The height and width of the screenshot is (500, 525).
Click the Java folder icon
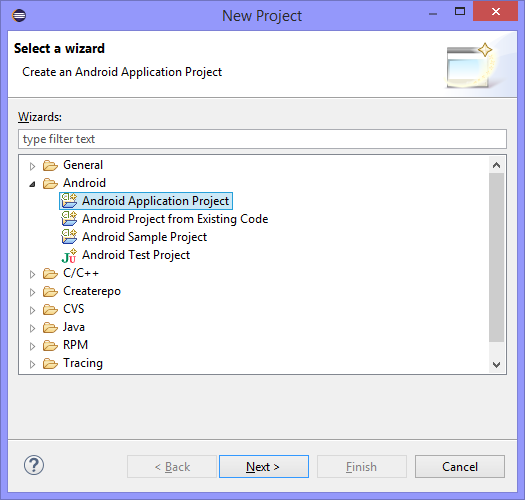click(x=50, y=327)
